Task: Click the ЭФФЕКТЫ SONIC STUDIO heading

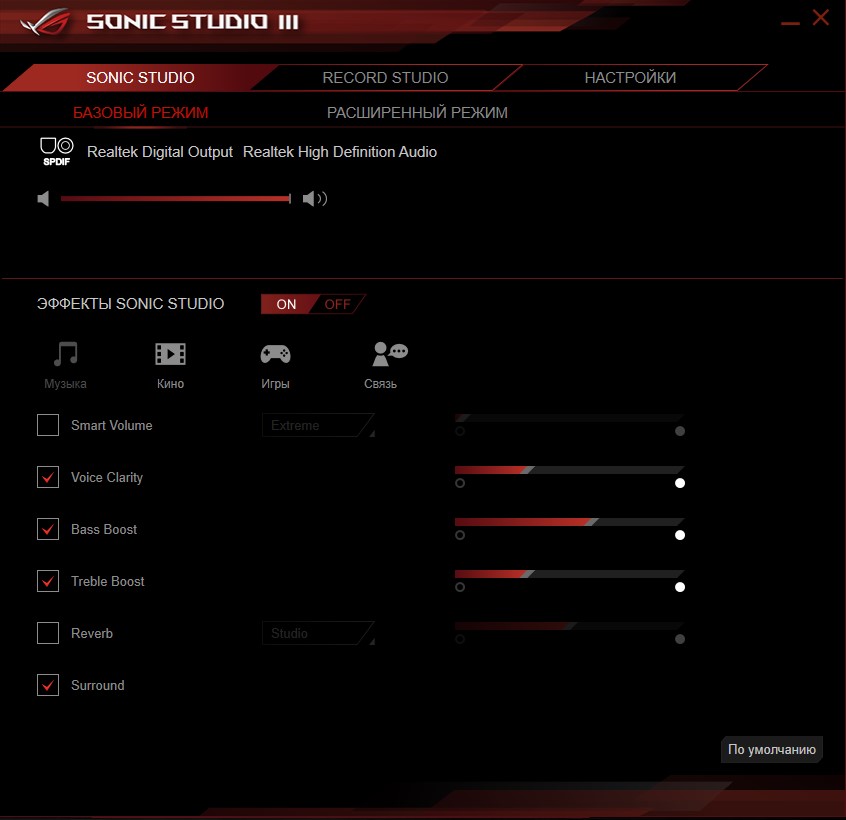Action: pyautogui.click(x=130, y=304)
